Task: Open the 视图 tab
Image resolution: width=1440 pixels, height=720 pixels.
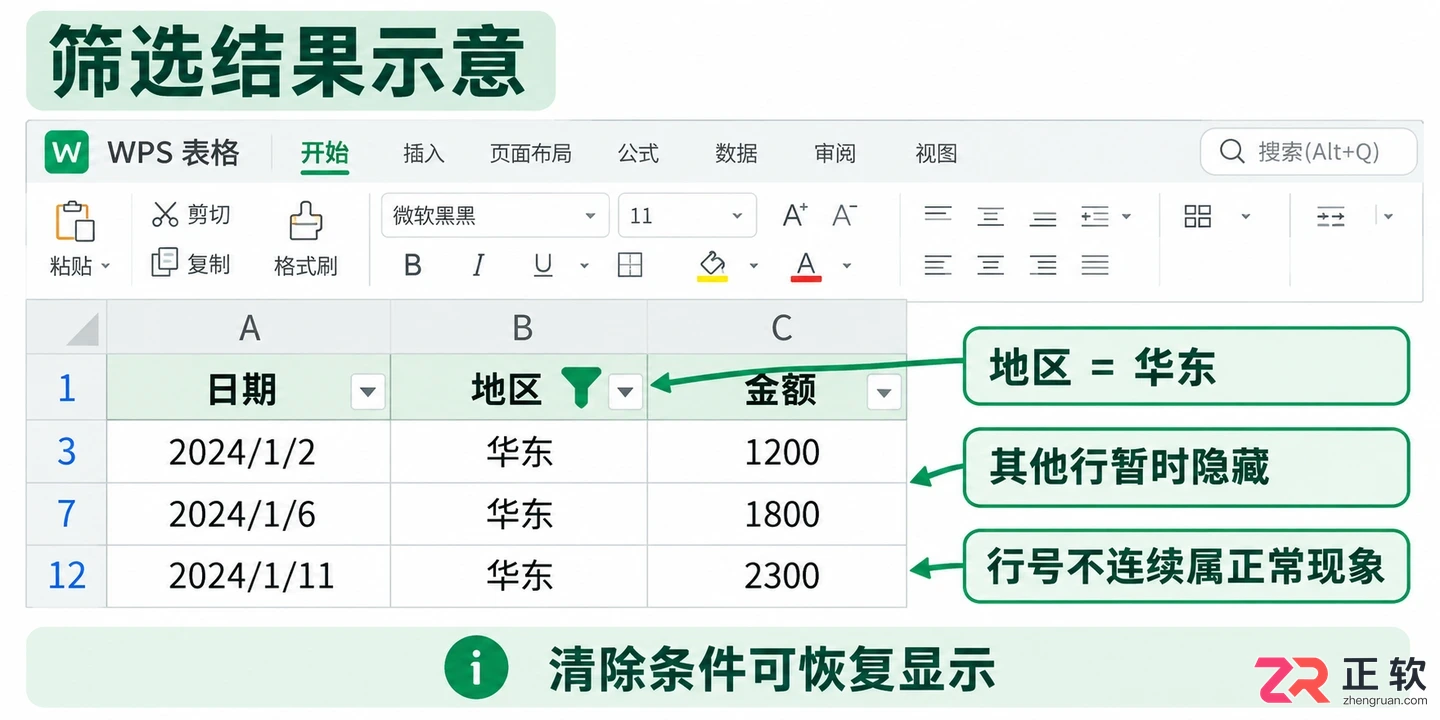Action: [x=937, y=153]
